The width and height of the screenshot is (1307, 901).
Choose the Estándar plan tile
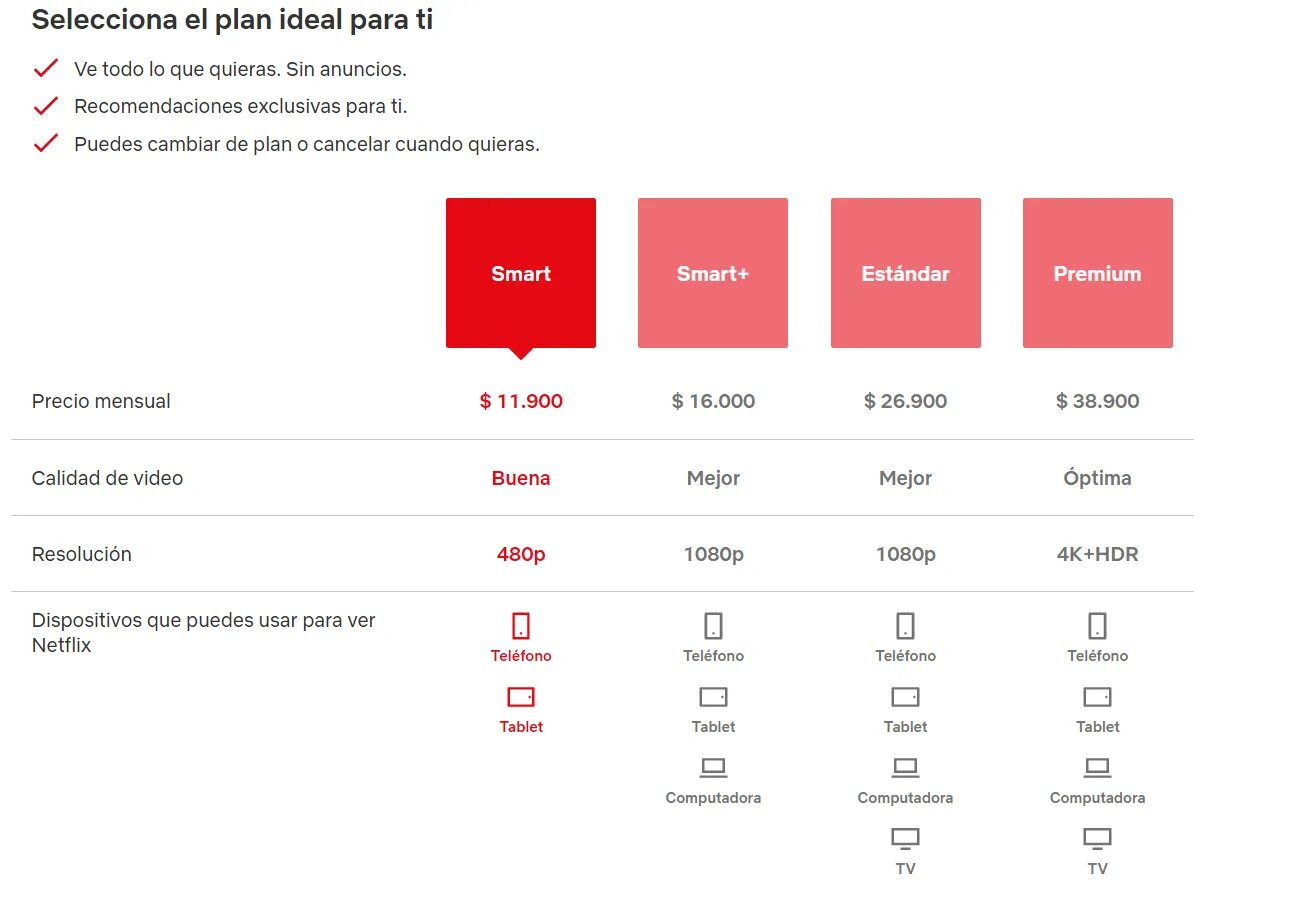[905, 273]
